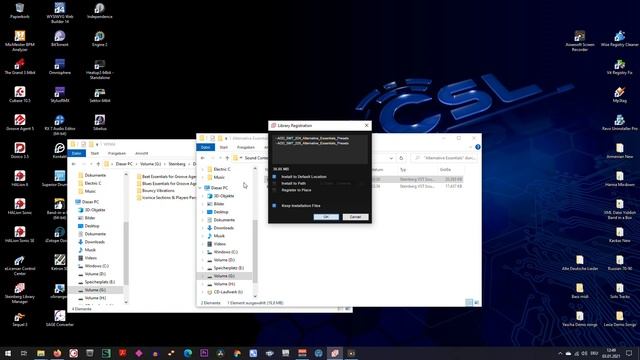Open the SAGE Converter desktop icon
Screen dimensions: 640x360
tap(60, 318)
